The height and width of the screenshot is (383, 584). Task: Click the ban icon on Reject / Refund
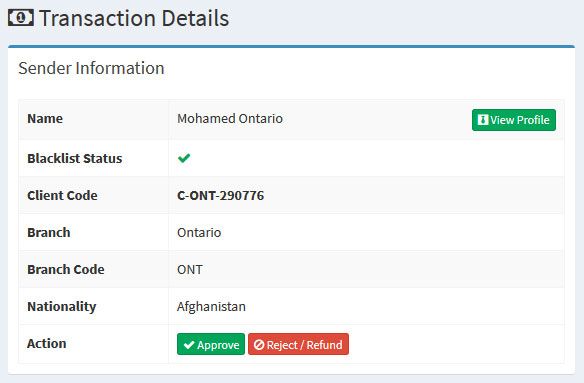(259, 345)
